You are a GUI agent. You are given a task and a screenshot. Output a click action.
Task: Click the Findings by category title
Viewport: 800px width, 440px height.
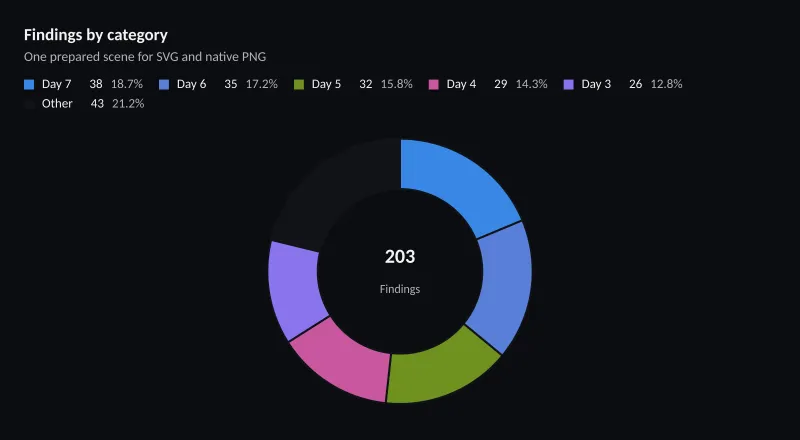[x=96, y=35]
